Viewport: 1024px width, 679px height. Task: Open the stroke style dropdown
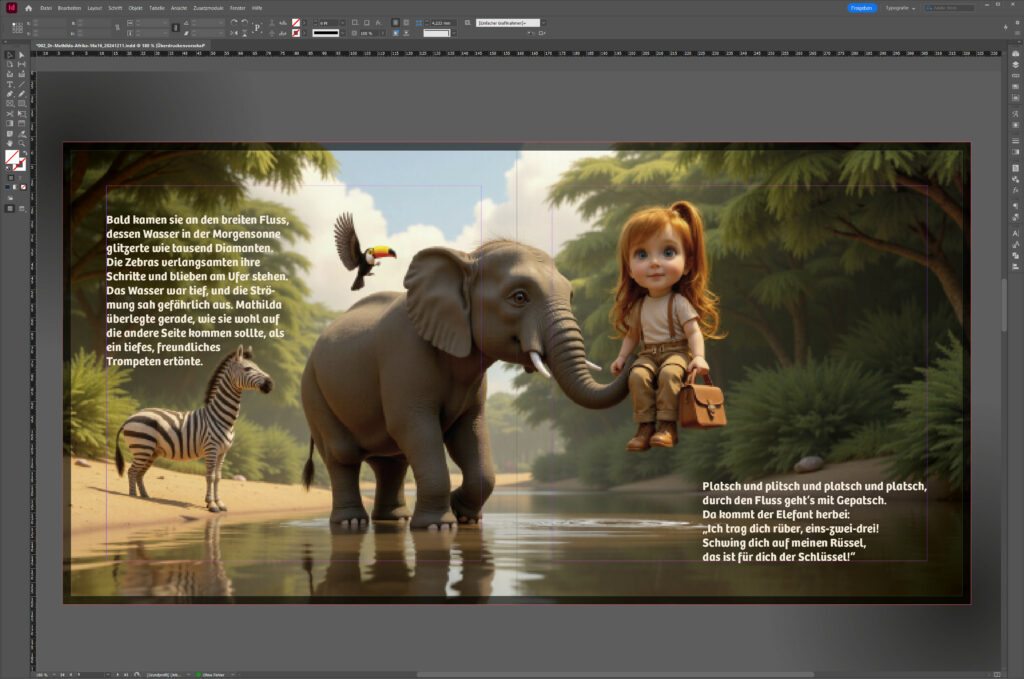point(341,32)
